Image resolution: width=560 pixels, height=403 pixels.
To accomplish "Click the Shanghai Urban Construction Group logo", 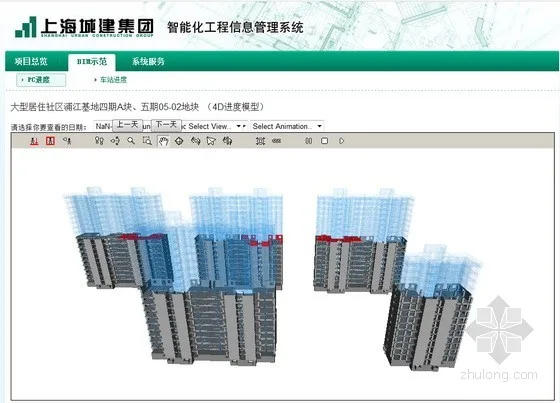I will coord(85,27).
